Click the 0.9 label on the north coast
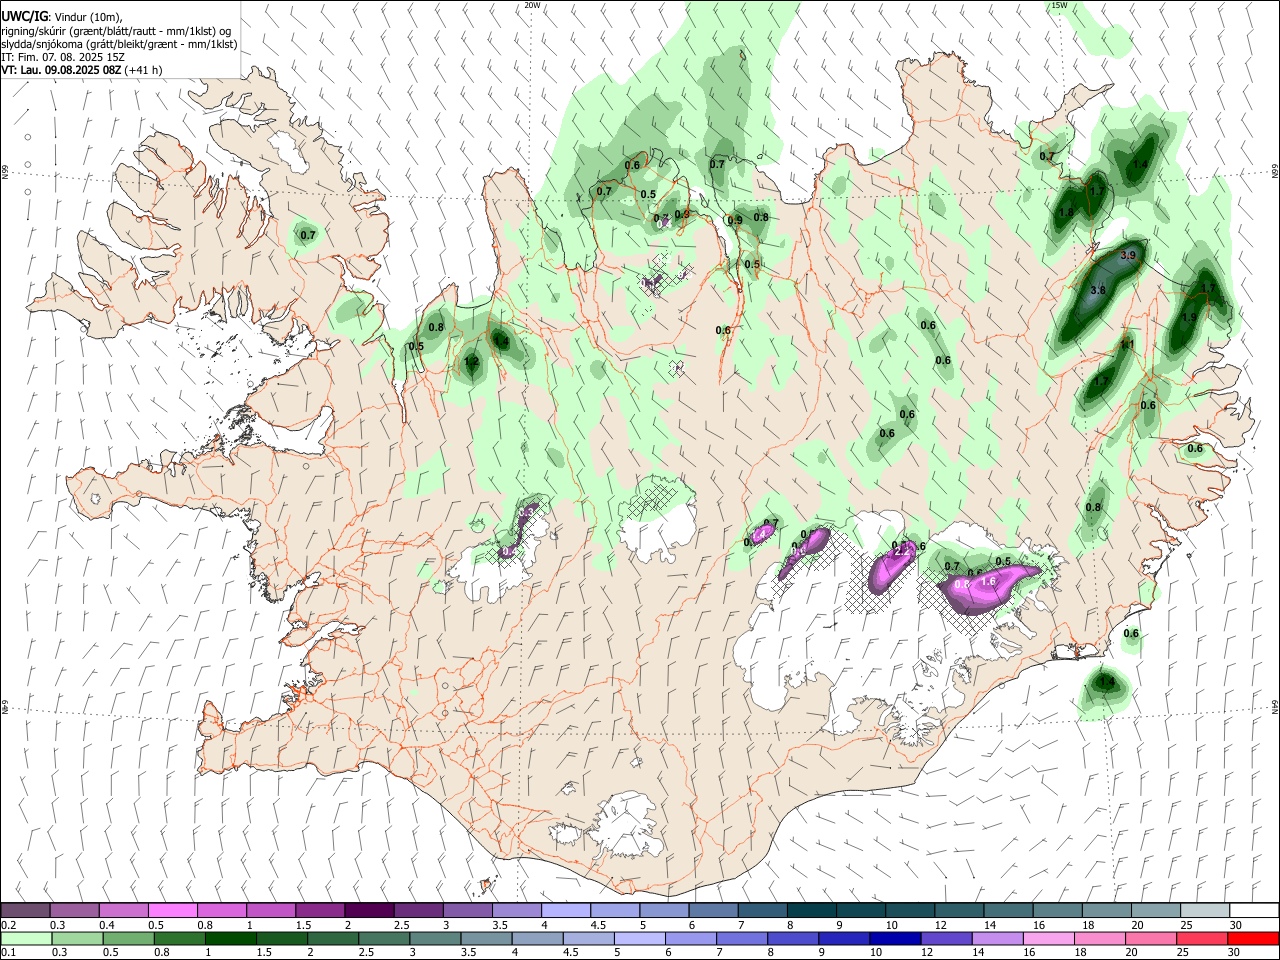The width and height of the screenshot is (1280, 960). point(735,221)
